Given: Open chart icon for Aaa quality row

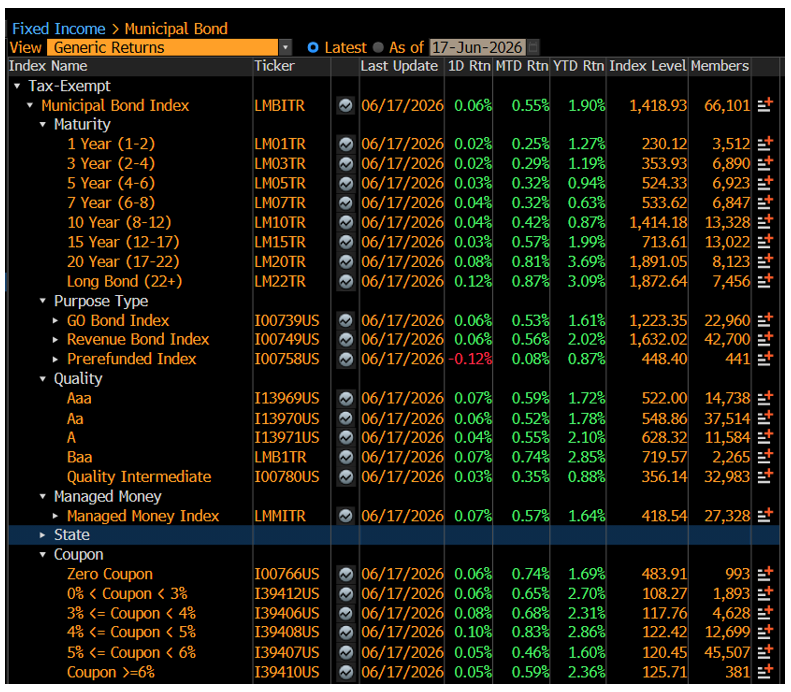Looking at the screenshot, I should pos(346,398).
